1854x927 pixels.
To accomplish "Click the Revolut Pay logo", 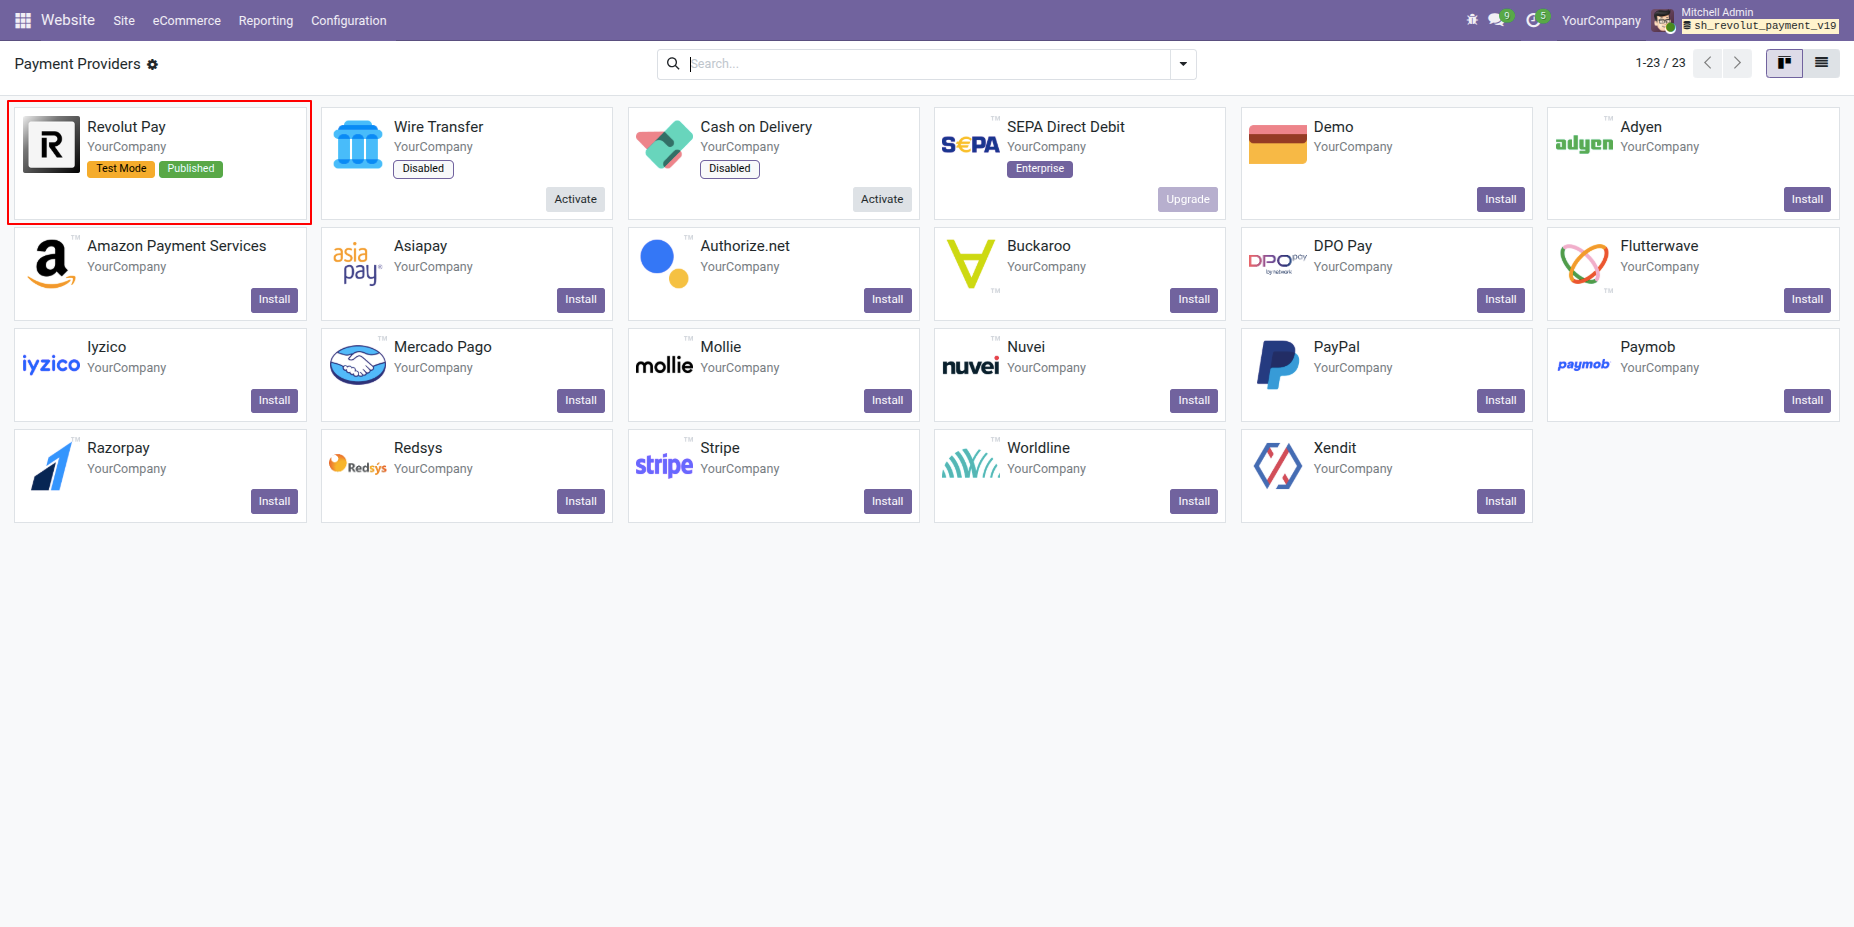I will (51, 145).
